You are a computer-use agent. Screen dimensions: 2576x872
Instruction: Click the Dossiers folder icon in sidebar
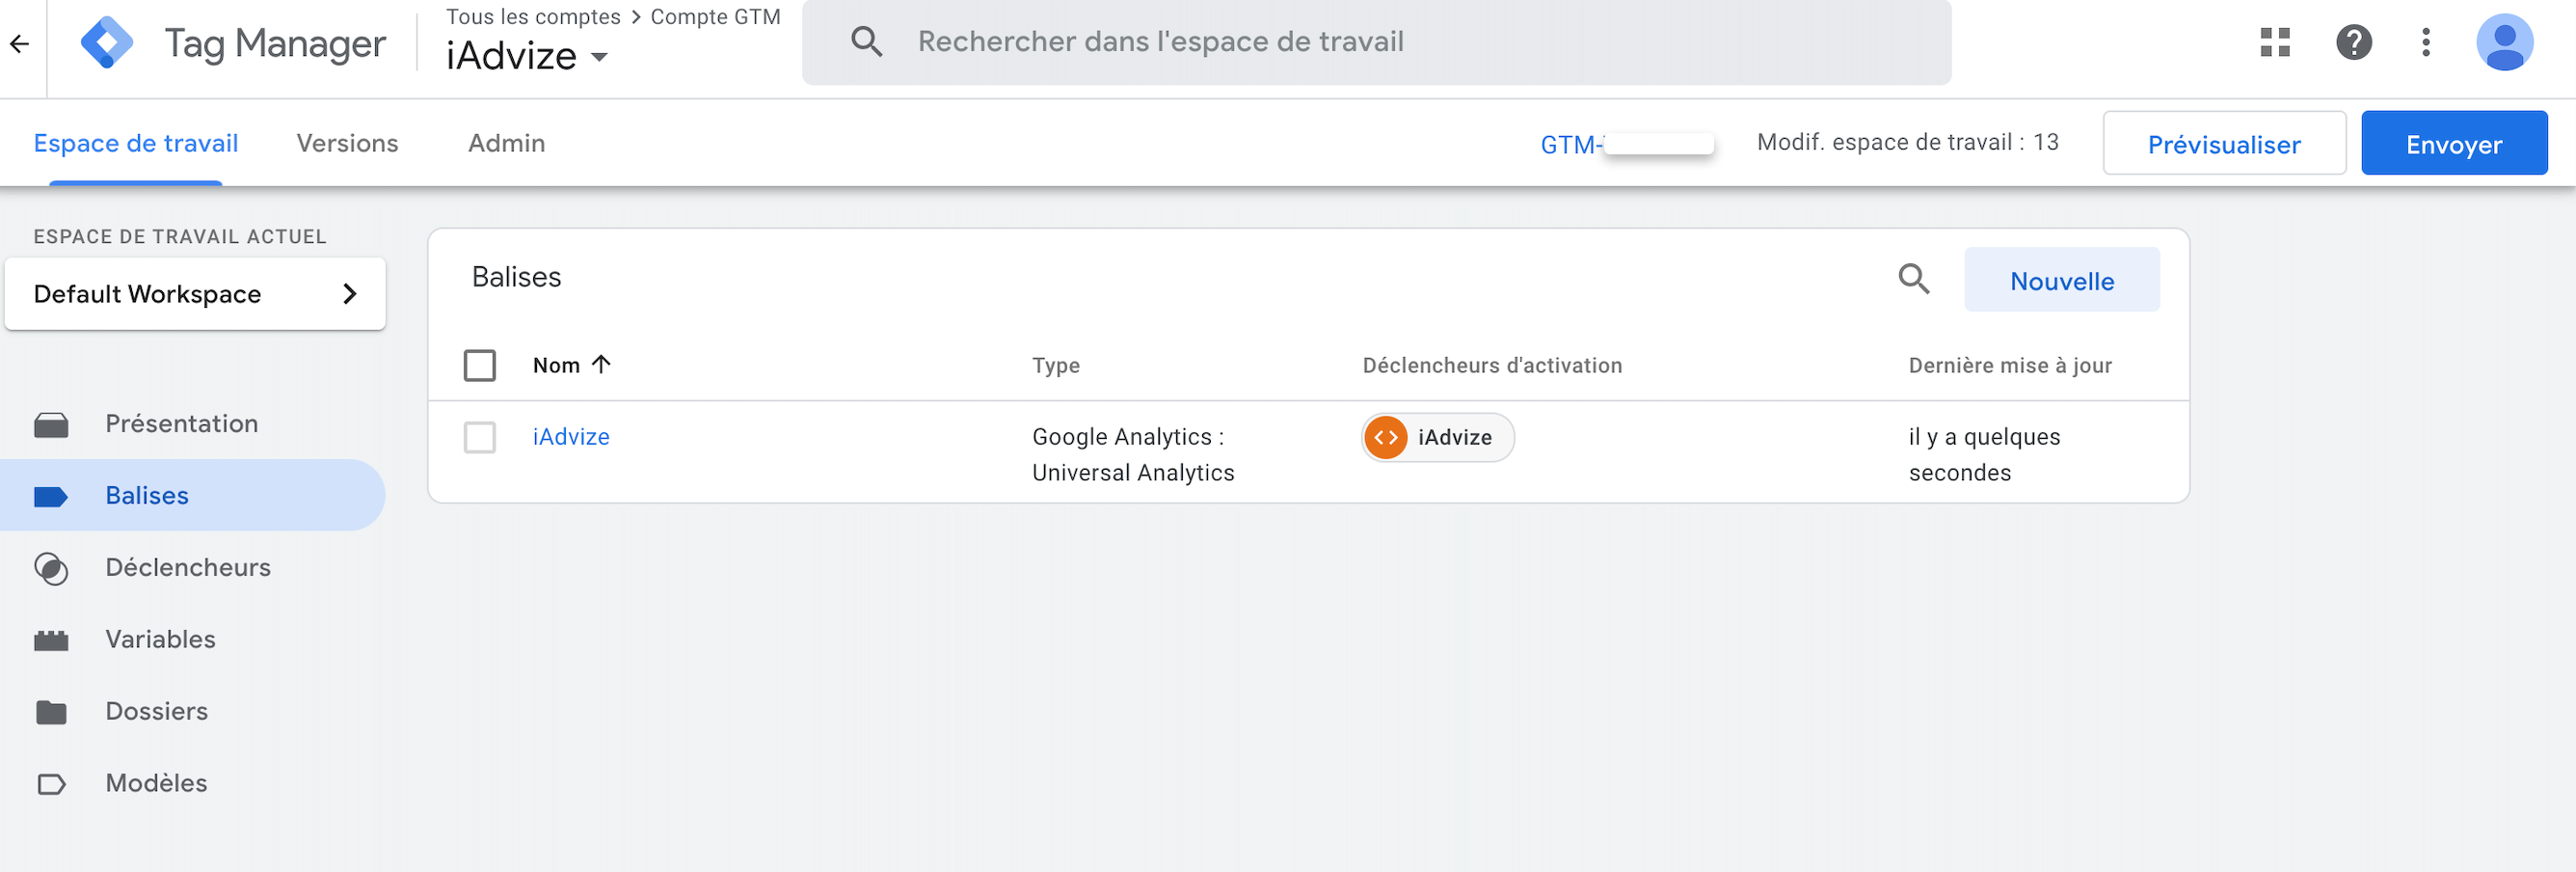(x=51, y=712)
